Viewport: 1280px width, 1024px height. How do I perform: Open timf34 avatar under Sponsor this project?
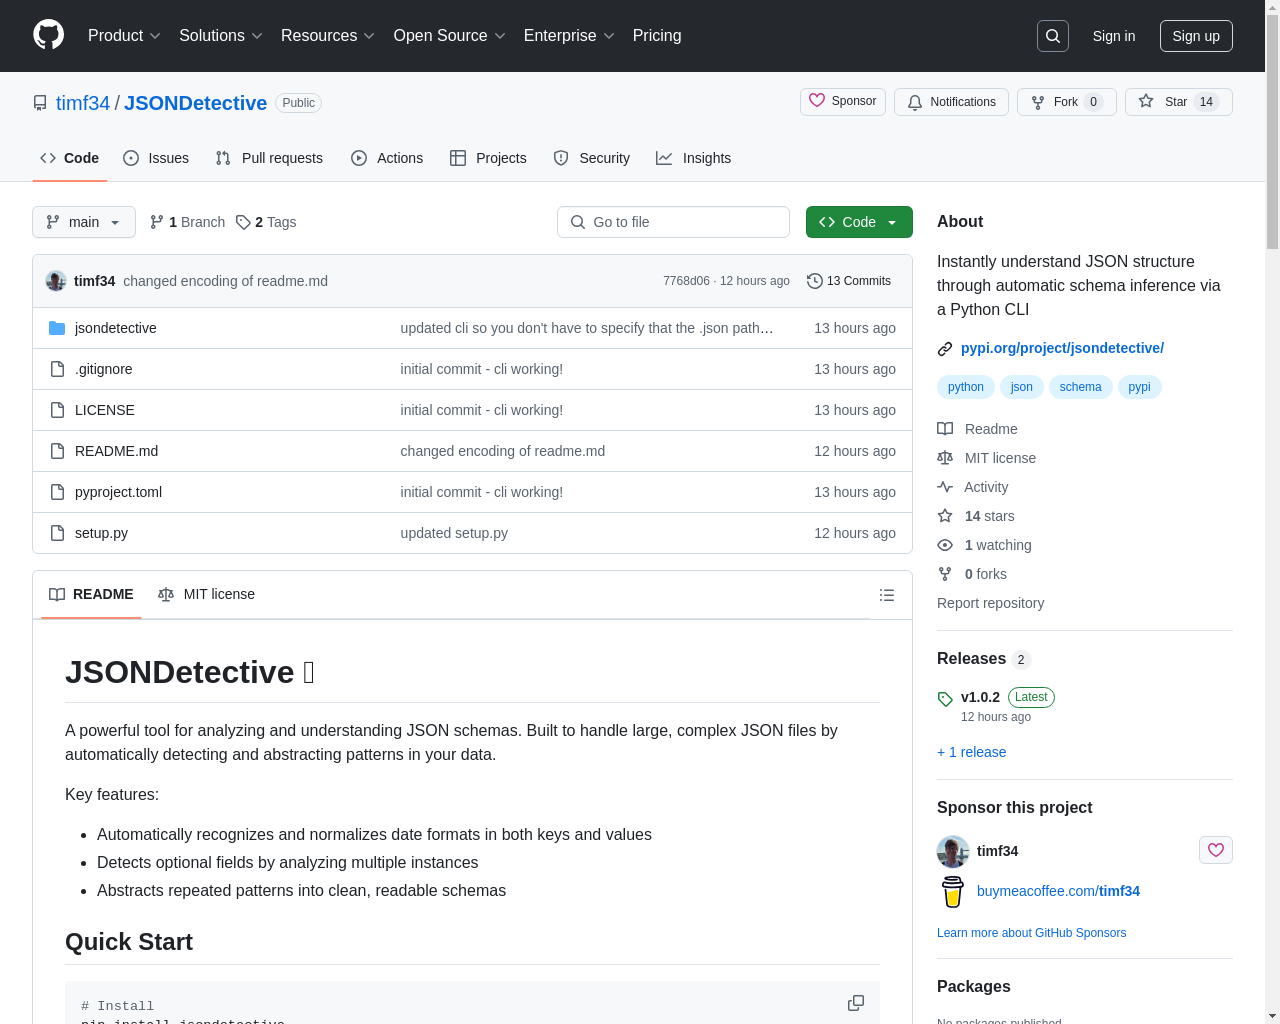953,851
